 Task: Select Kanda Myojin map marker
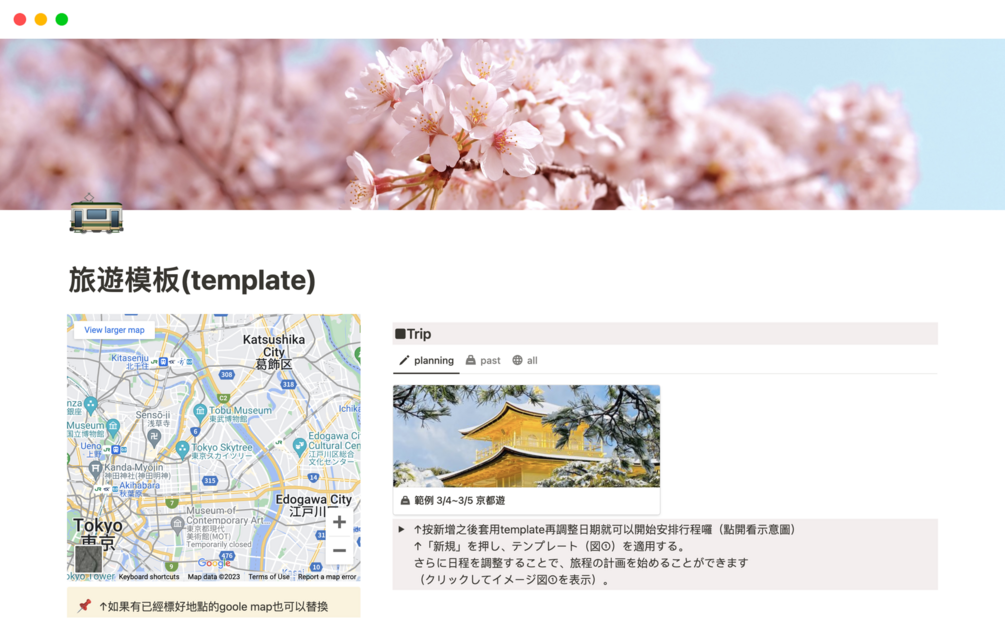point(96,468)
